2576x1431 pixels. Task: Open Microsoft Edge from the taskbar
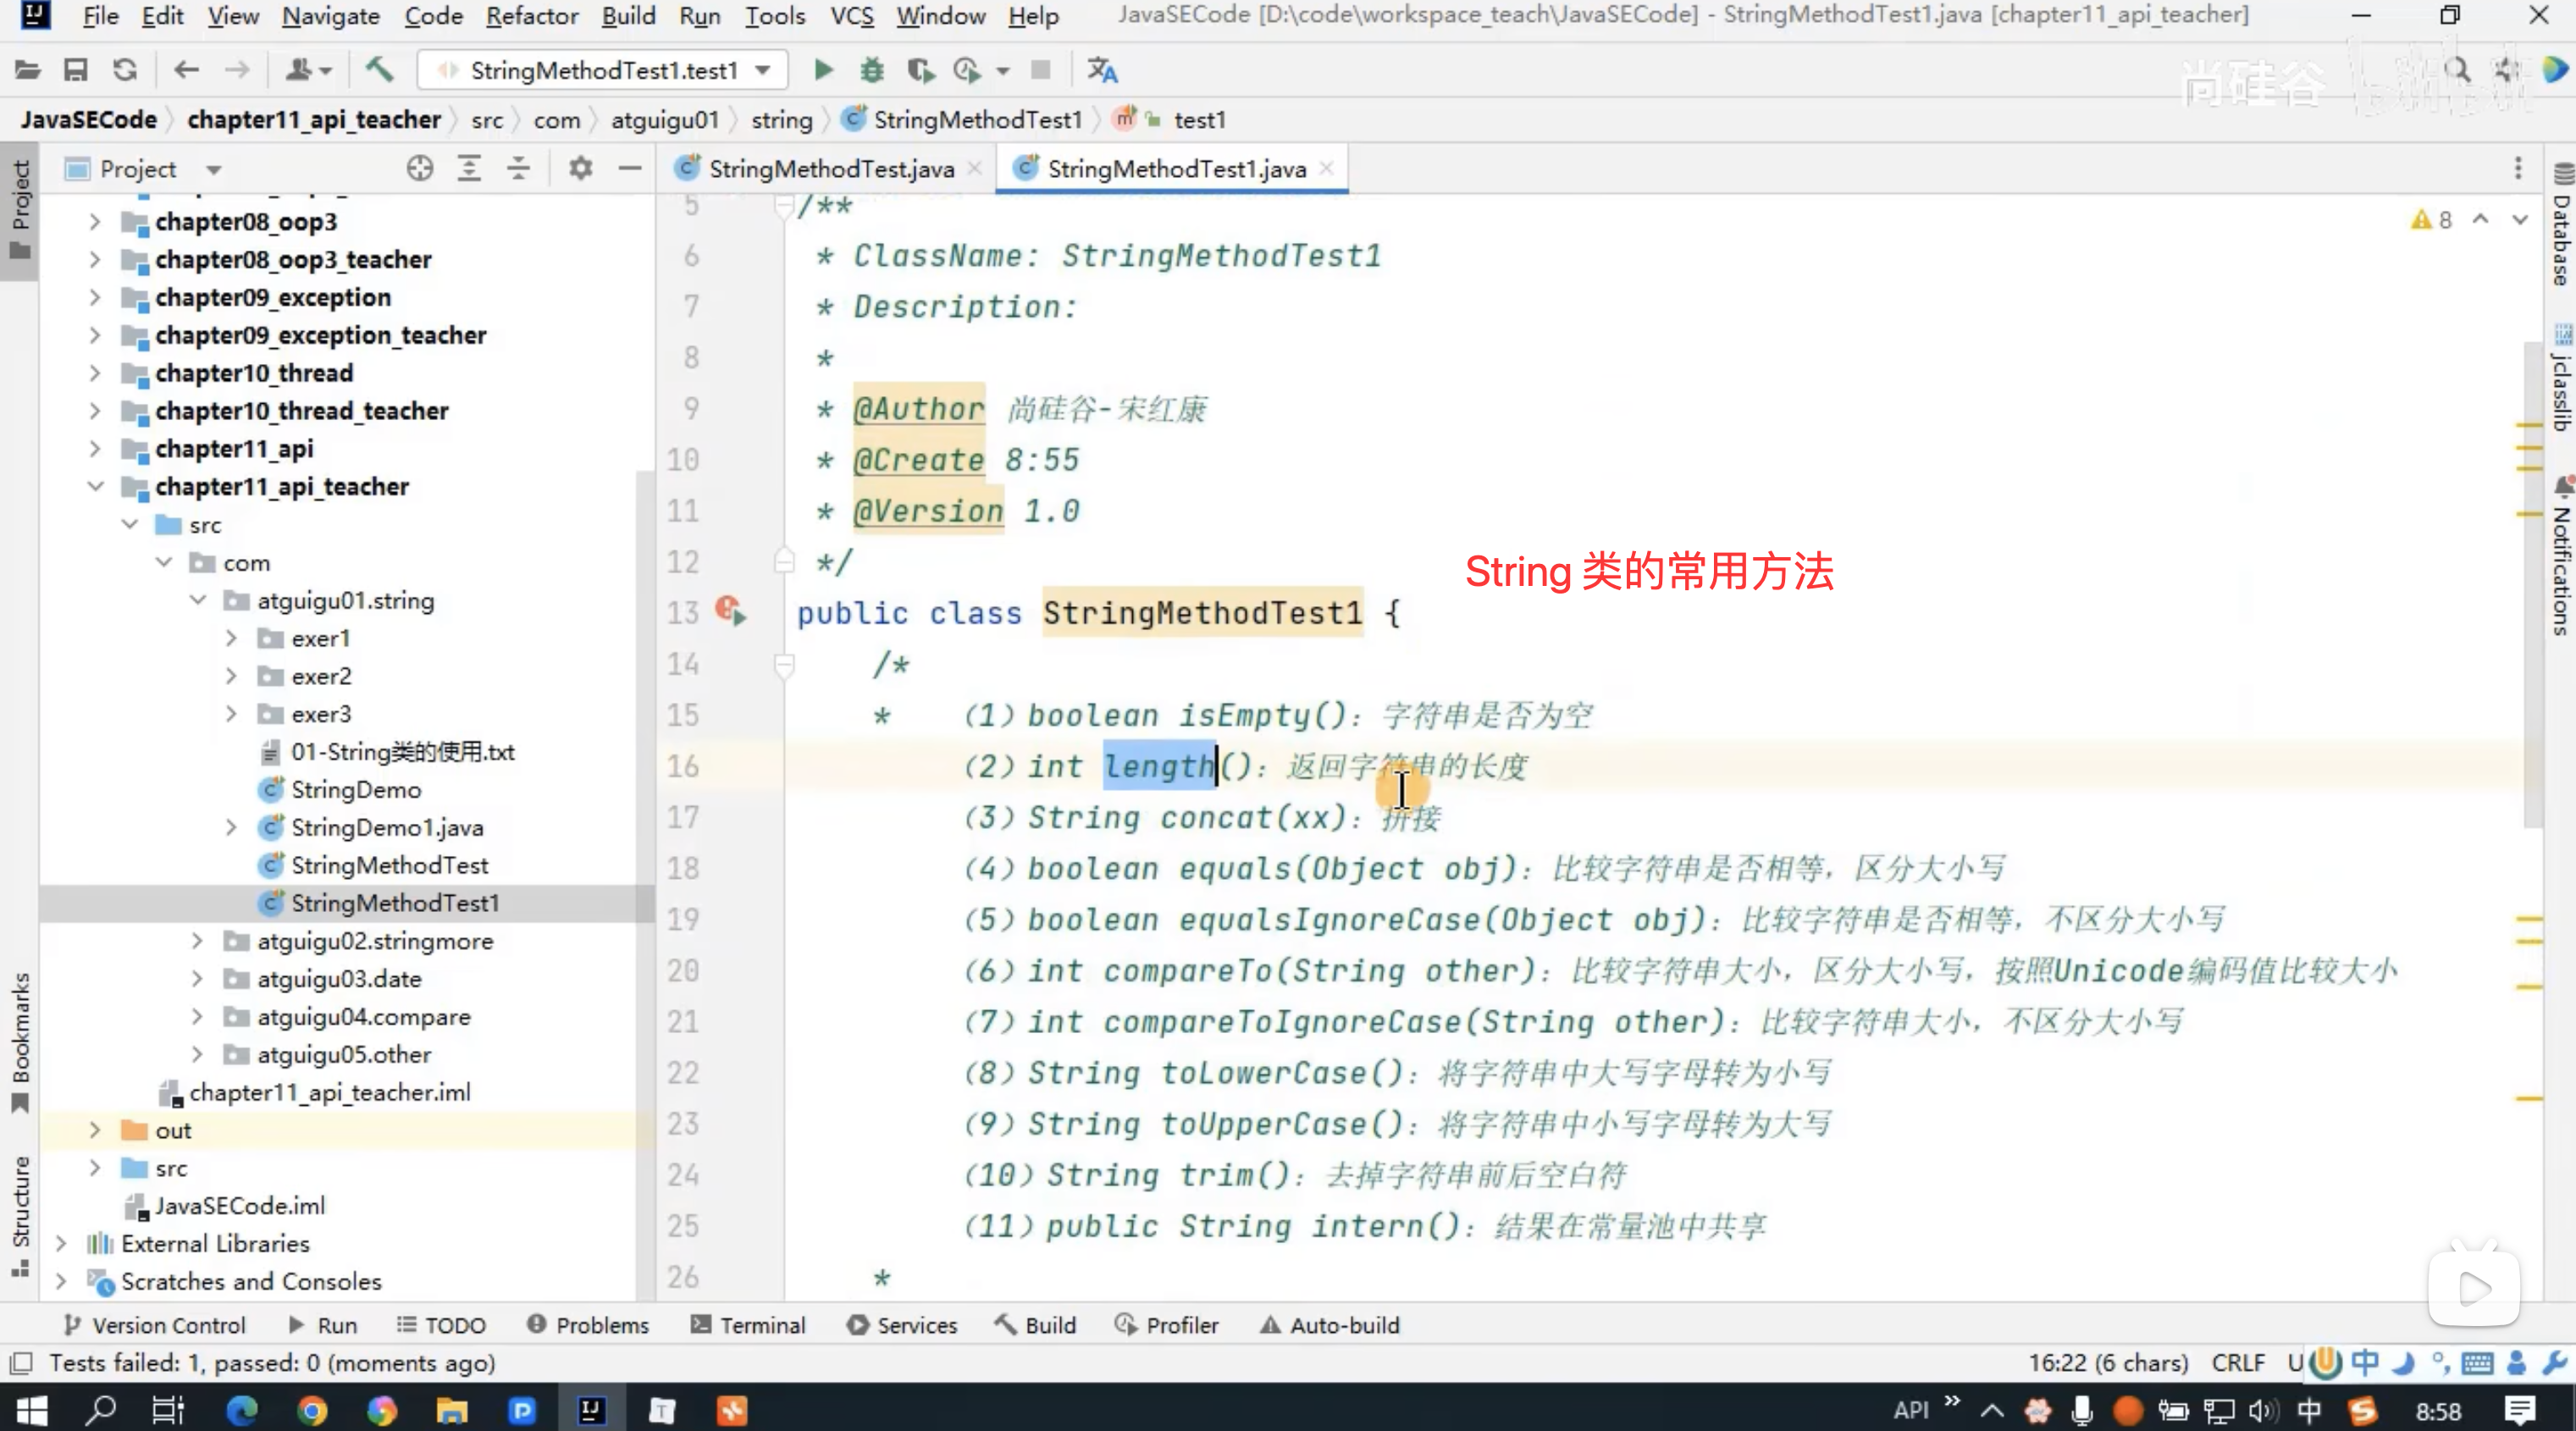tap(242, 1410)
